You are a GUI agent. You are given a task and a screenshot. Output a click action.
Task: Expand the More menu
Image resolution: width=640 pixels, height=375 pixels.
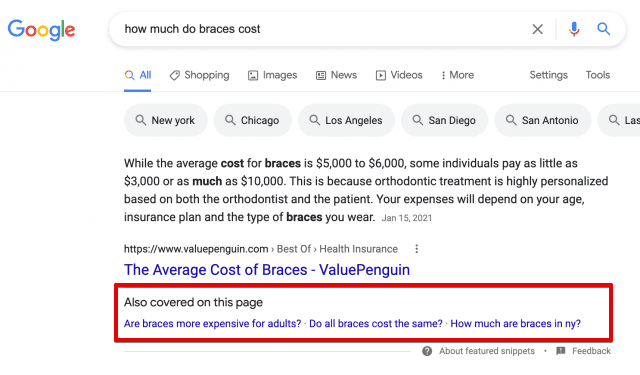[458, 75]
